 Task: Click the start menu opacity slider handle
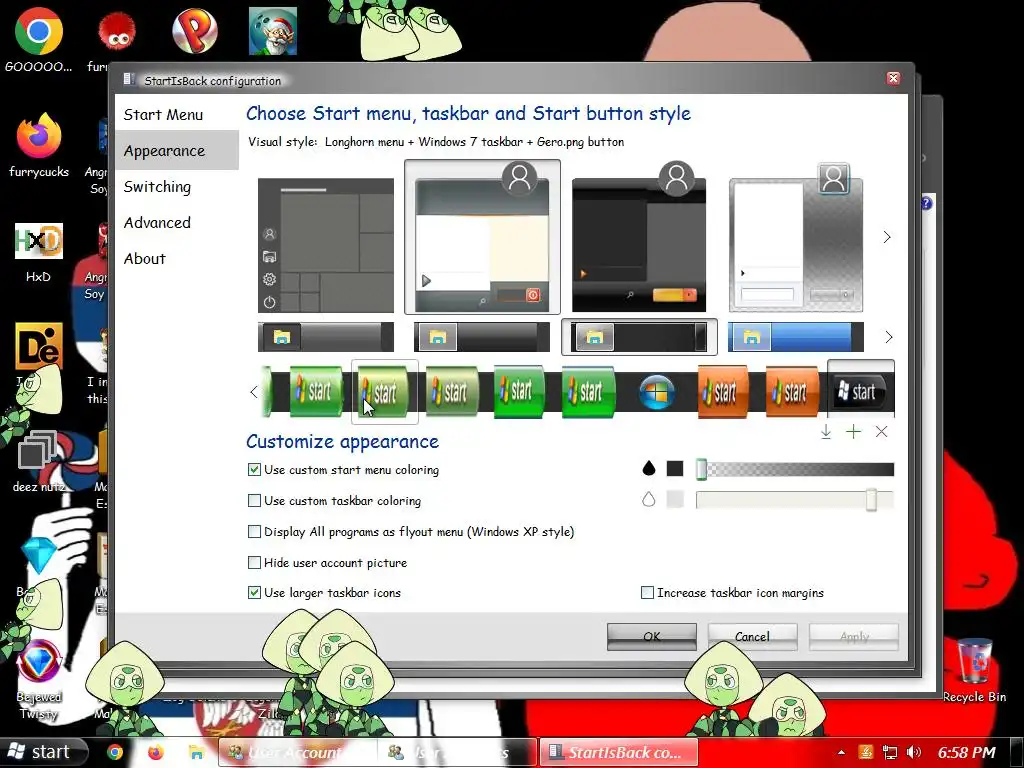coord(701,469)
